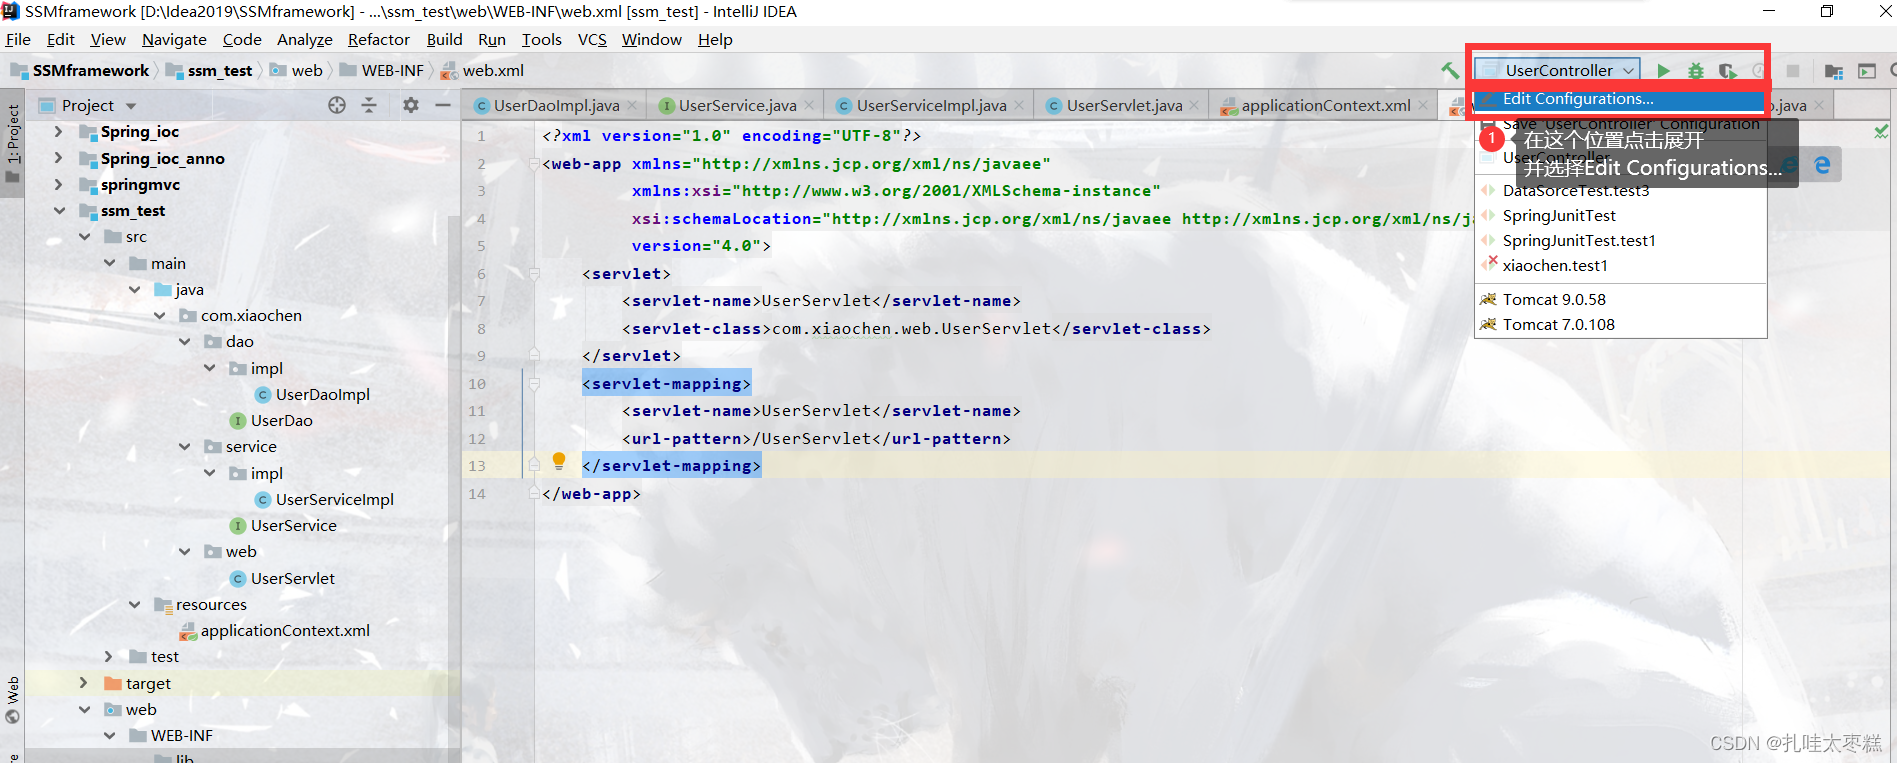Click the run anything window icon in the toolbar

click(x=1867, y=70)
